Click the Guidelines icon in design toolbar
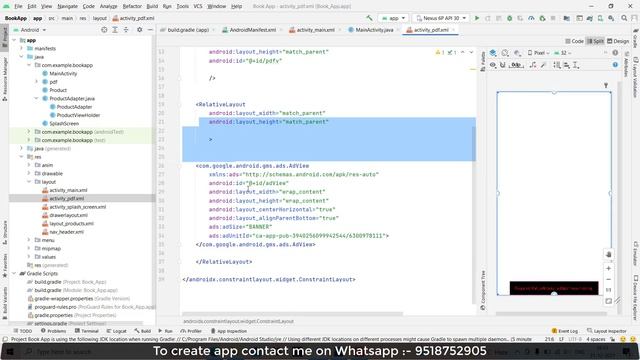 click(x=576, y=65)
